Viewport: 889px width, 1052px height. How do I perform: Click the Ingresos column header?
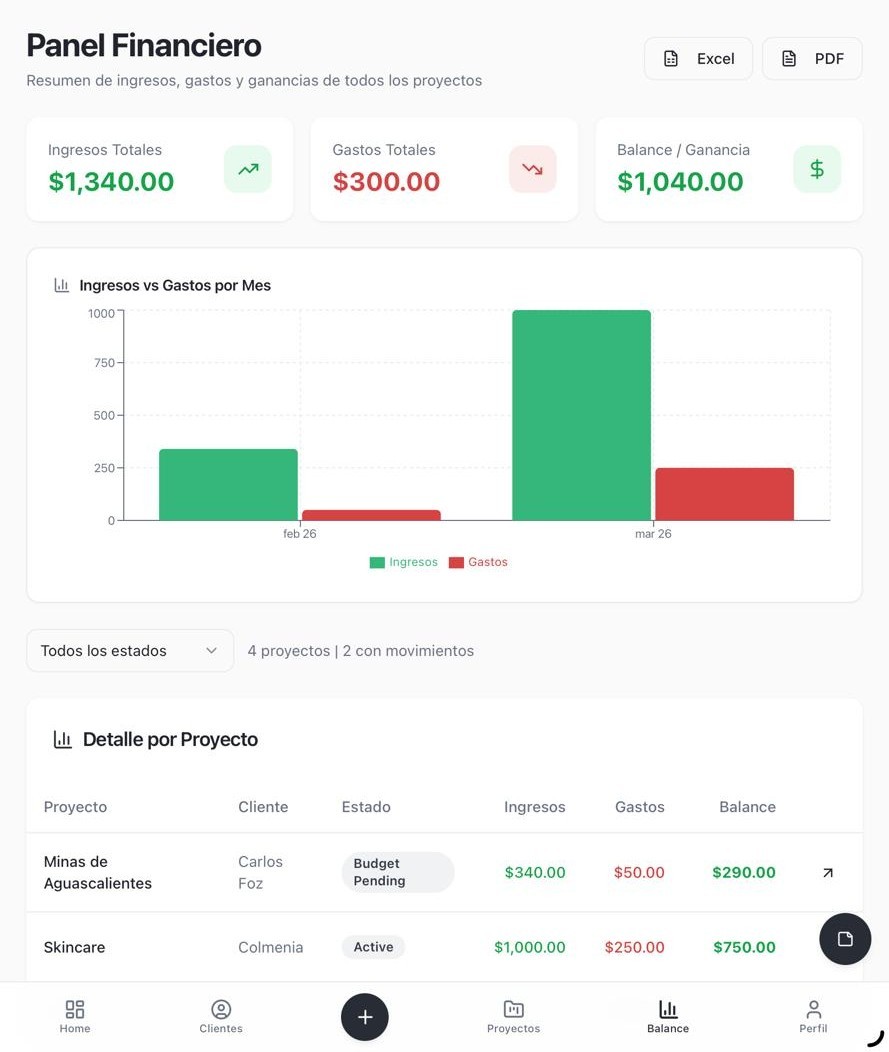click(x=535, y=807)
